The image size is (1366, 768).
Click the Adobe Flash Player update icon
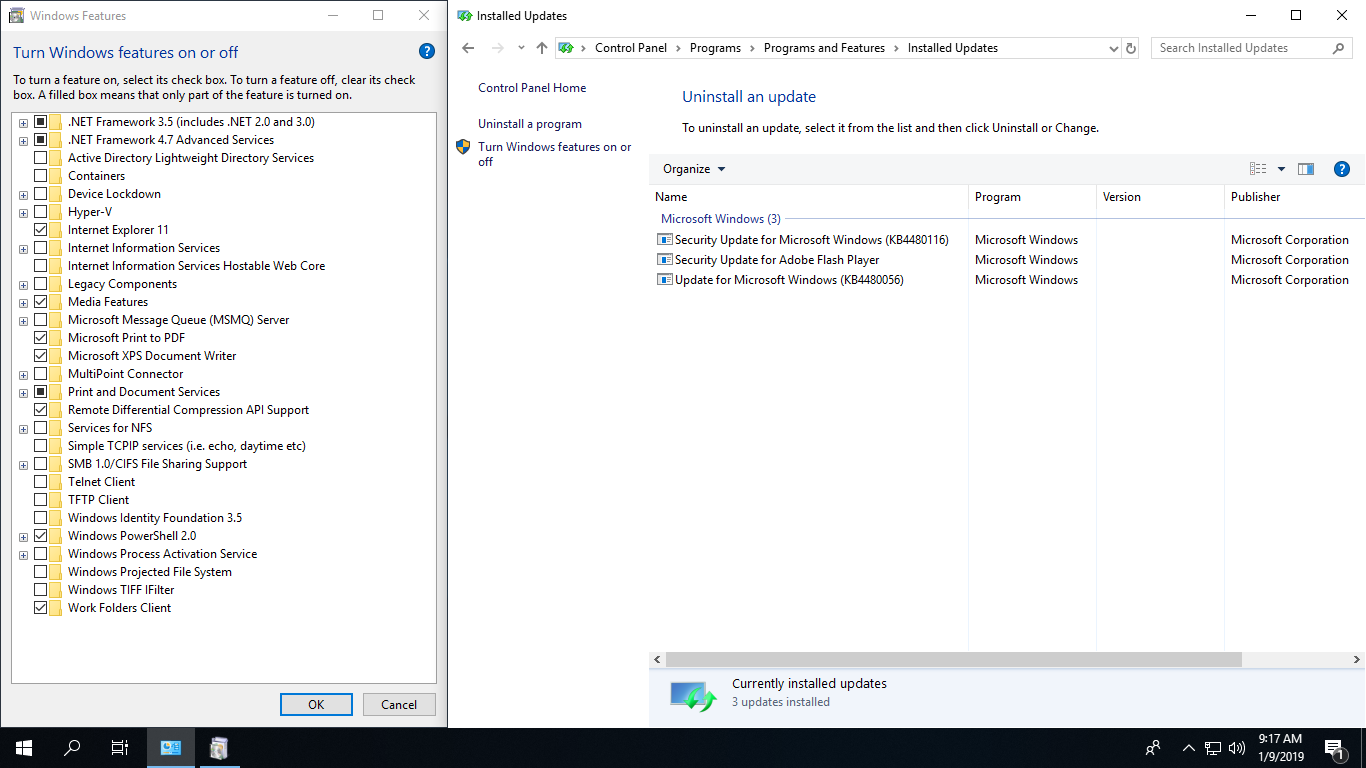tap(664, 260)
